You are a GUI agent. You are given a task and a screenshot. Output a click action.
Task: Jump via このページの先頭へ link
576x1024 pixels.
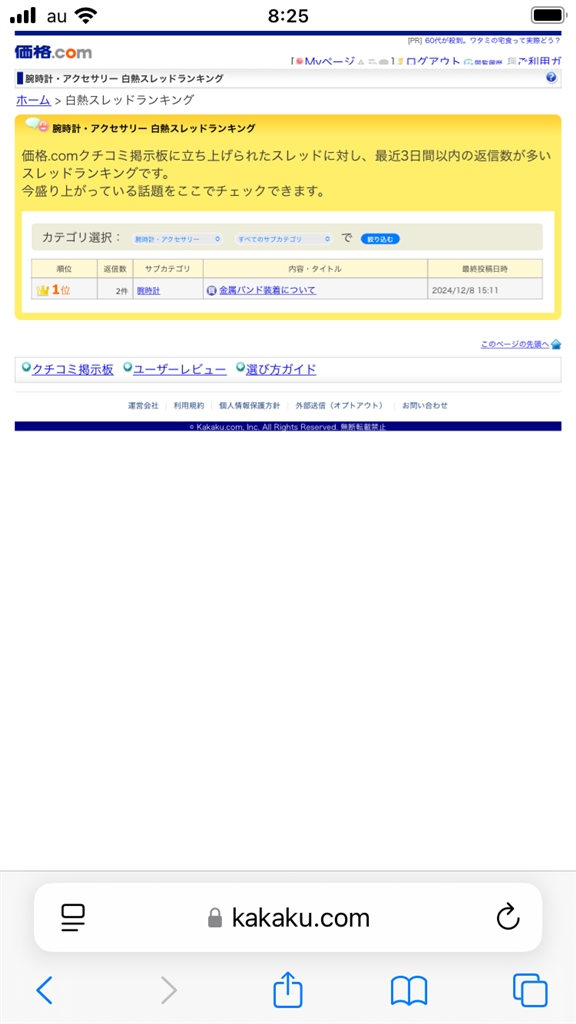pos(515,344)
